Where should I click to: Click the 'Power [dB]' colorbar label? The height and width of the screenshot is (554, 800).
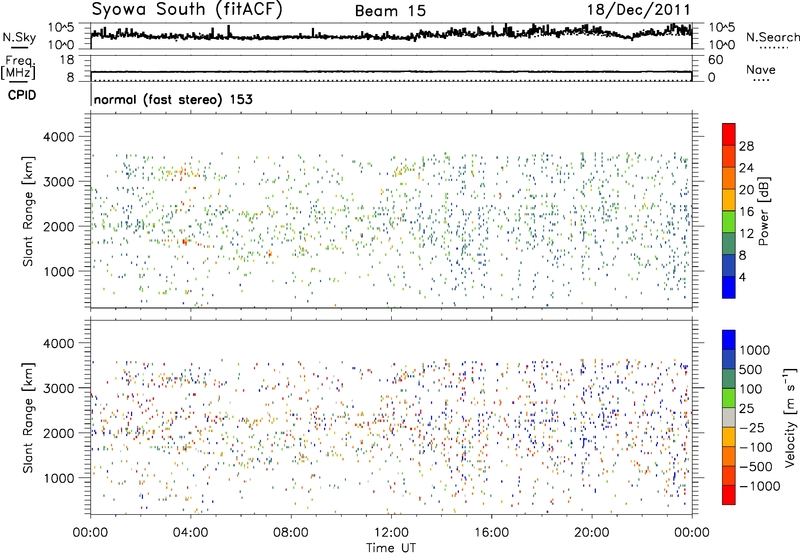click(763, 211)
